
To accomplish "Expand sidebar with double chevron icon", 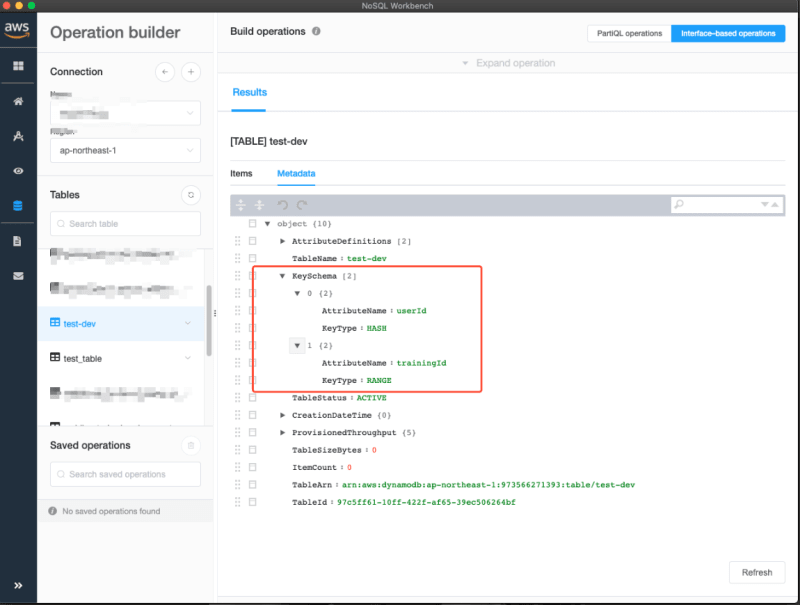I will 18,585.
